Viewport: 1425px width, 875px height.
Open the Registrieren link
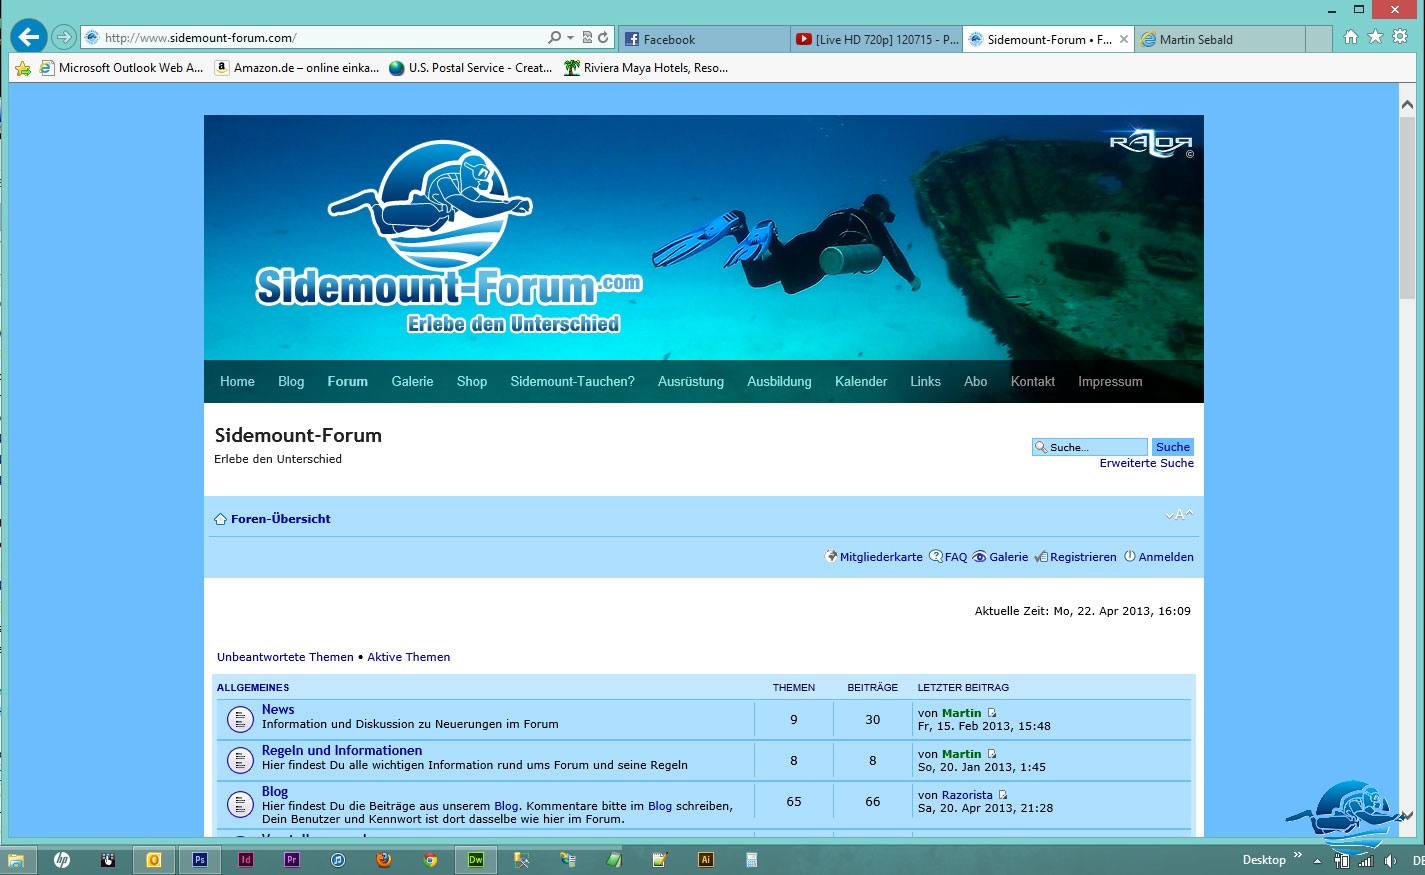pyautogui.click(x=1082, y=557)
